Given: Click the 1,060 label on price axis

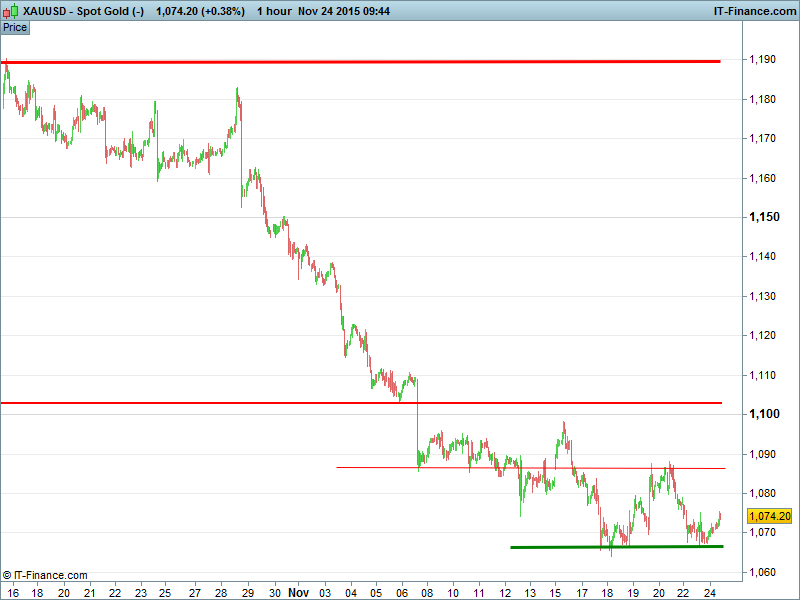Looking at the screenshot, I should click(x=762, y=572).
